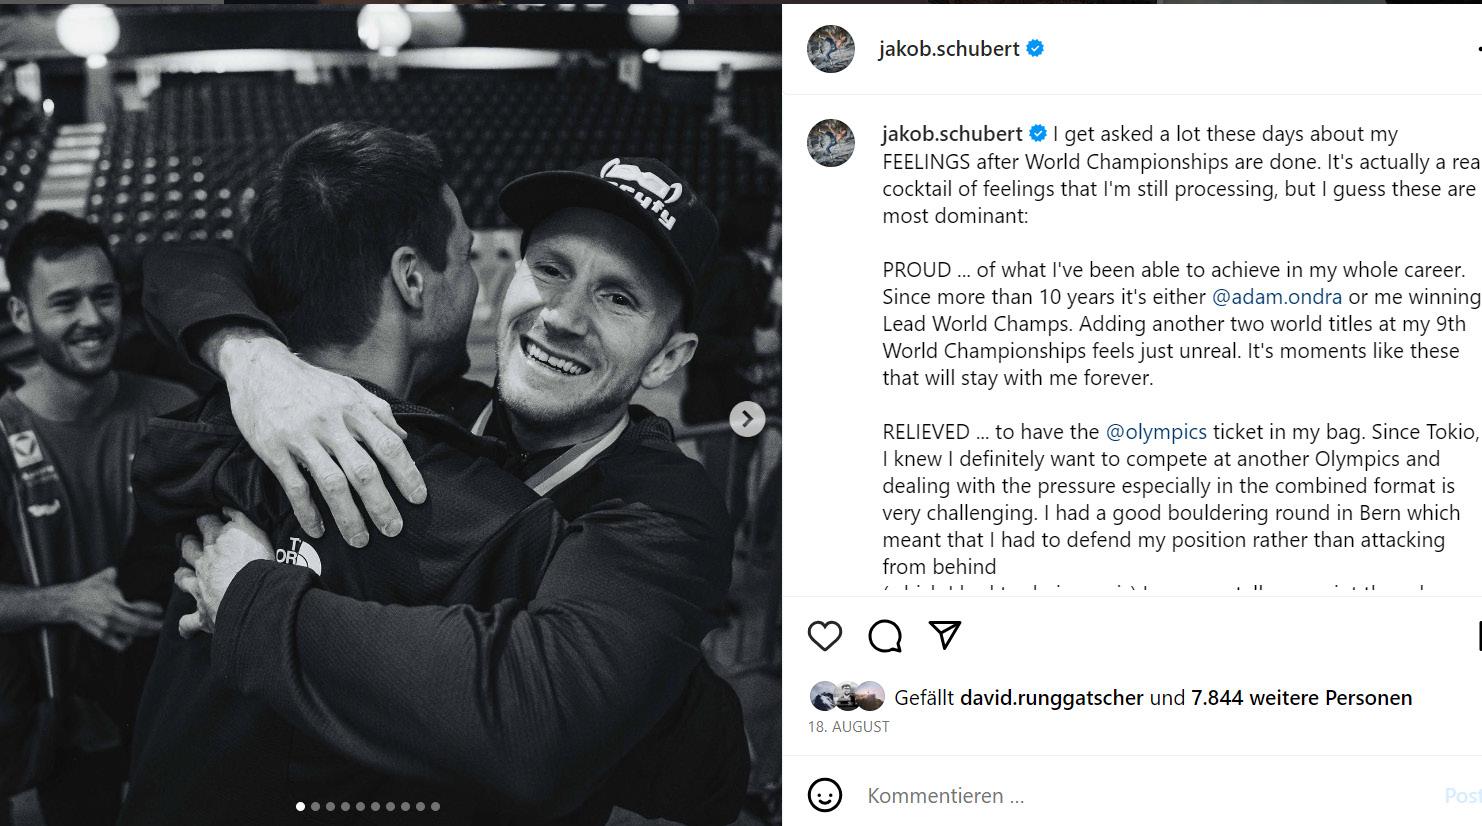
Task: Open the david.runggatscher profile link
Action: pos(1051,698)
